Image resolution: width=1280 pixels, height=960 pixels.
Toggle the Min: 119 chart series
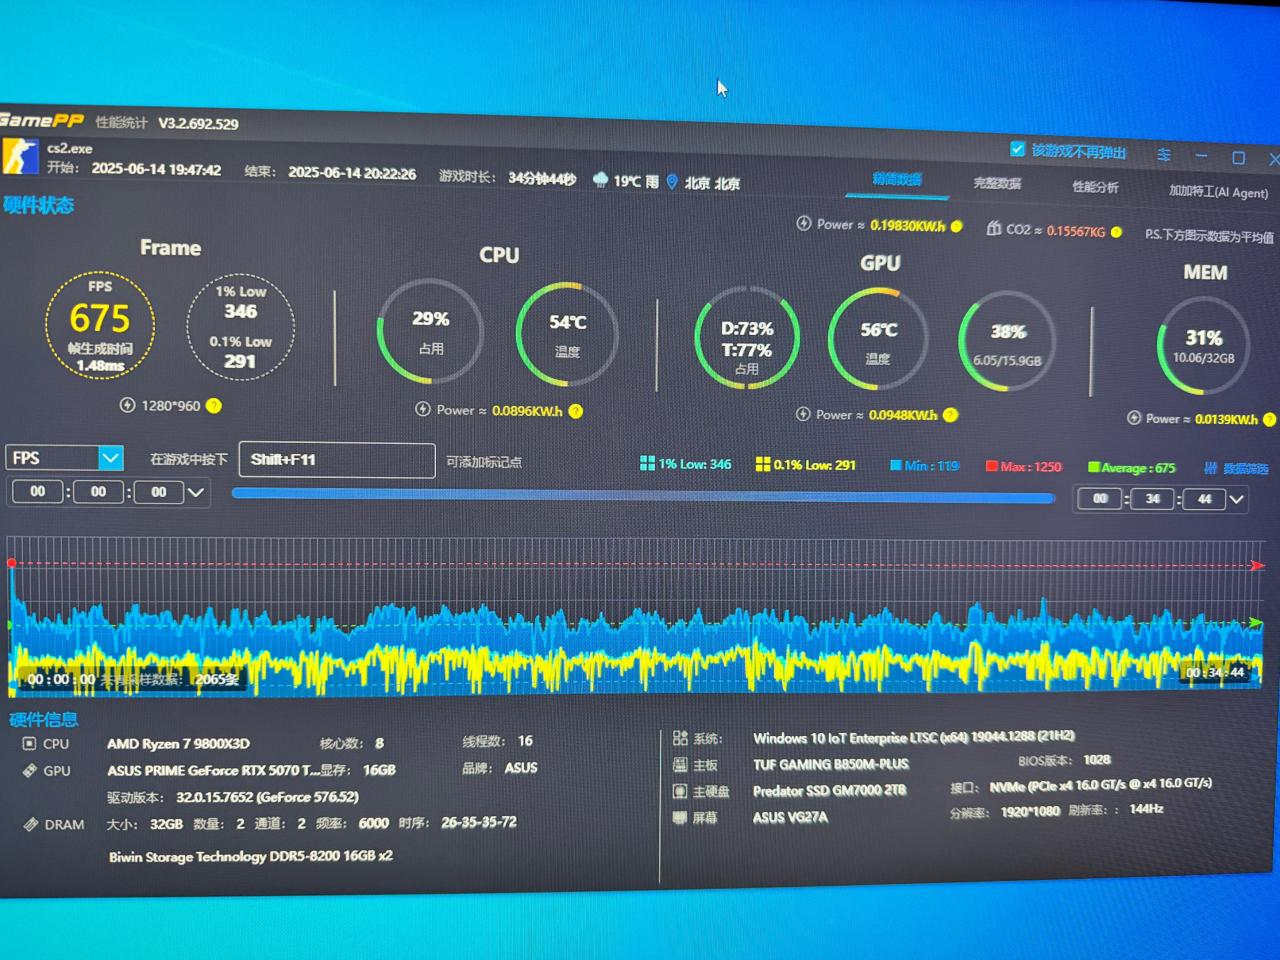click(924, 465)
